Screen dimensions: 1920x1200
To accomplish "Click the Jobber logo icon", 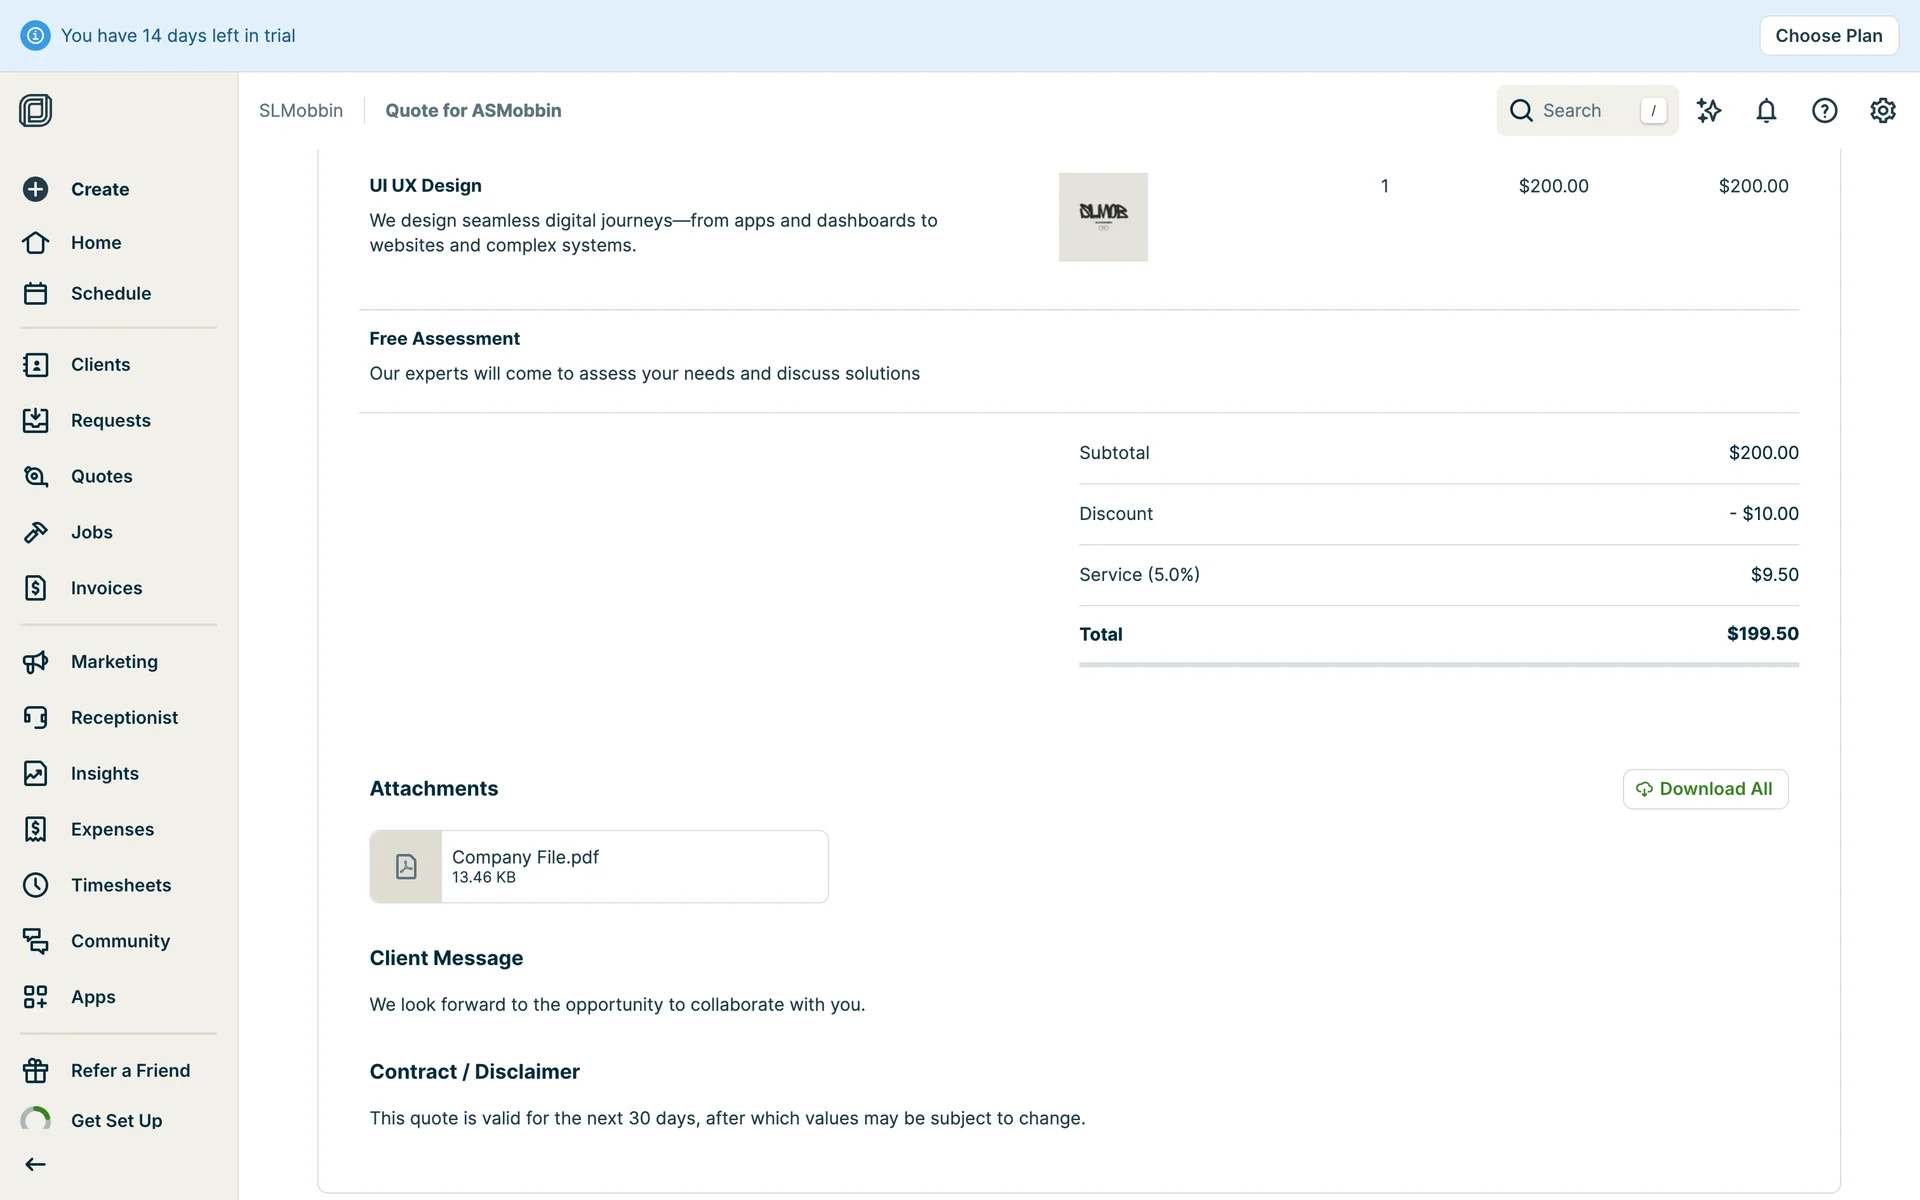I will (35, 110).
